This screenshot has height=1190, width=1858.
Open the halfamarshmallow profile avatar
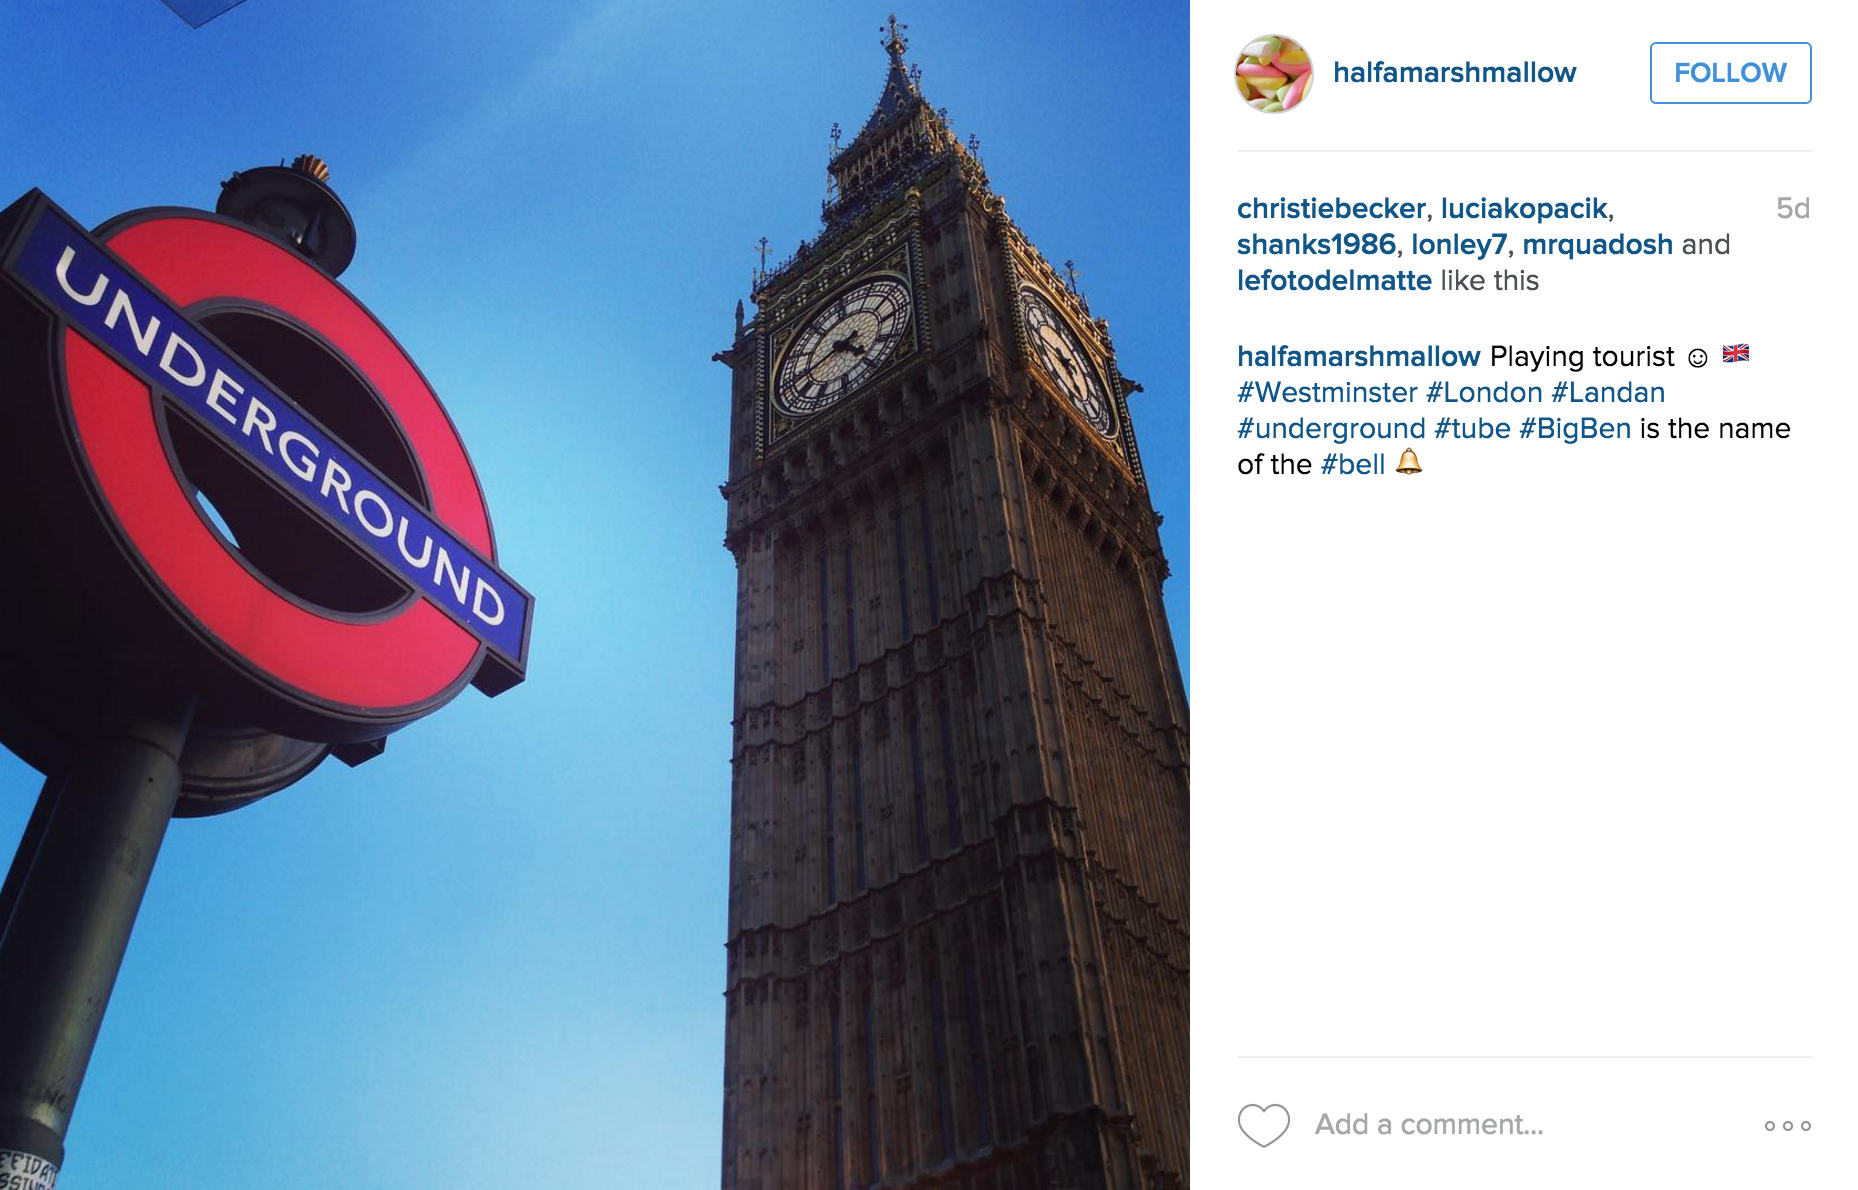(x=1274, y=73)
